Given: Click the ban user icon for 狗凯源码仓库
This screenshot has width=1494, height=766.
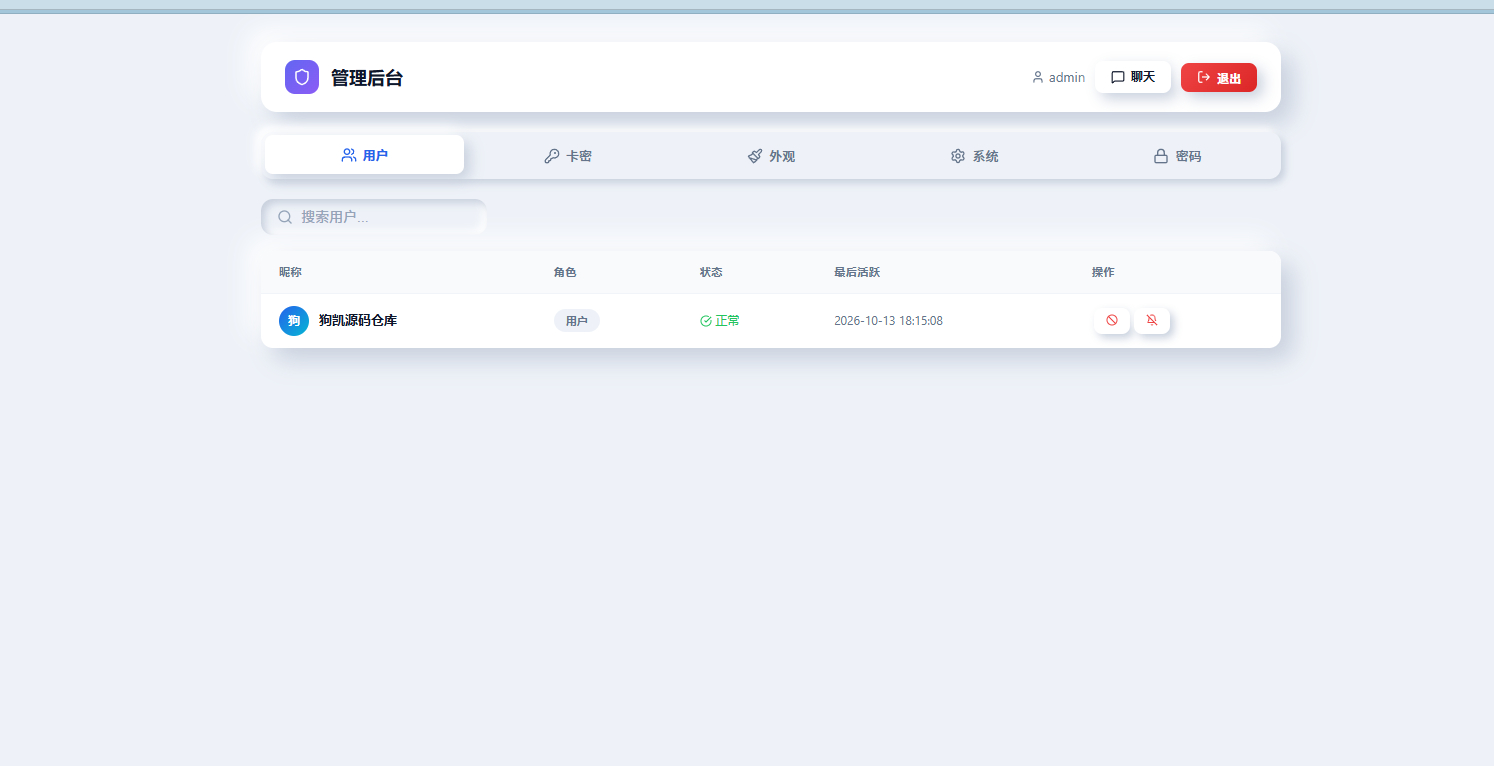Looking at the screenshot, I should click(x=1112, y=320).
